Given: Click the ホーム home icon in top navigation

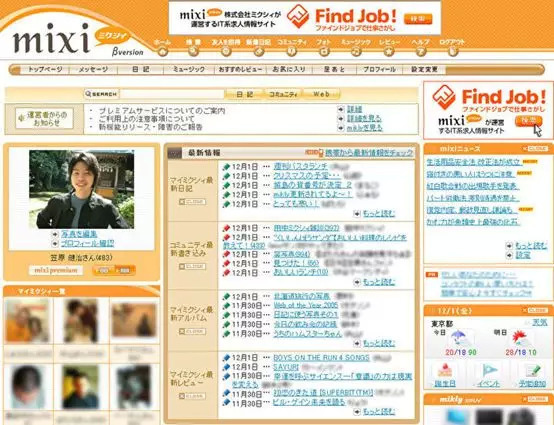Looking at the screenshot, I should (x=163, y=52).
